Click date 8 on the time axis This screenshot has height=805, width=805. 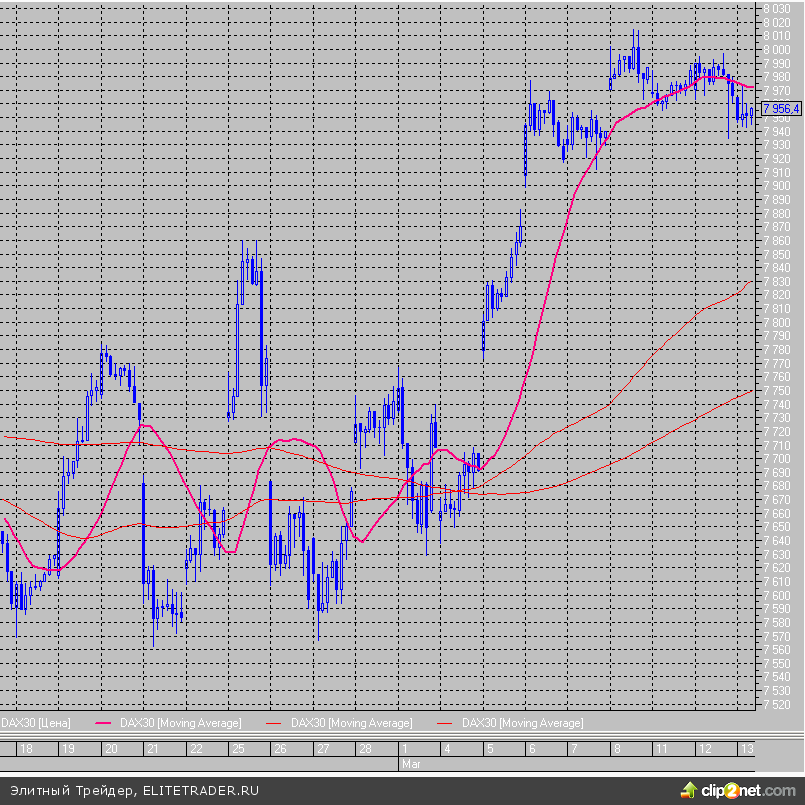tap(617, 749)
